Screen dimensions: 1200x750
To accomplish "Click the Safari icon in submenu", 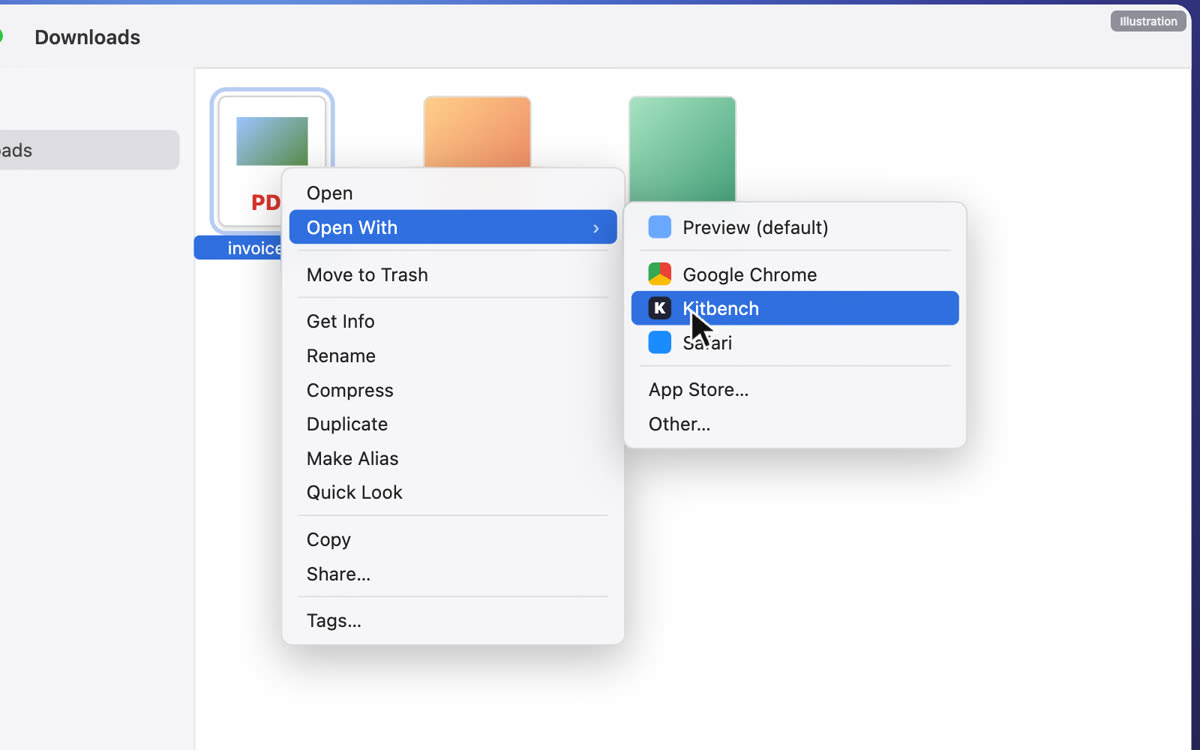I will 660,343.
